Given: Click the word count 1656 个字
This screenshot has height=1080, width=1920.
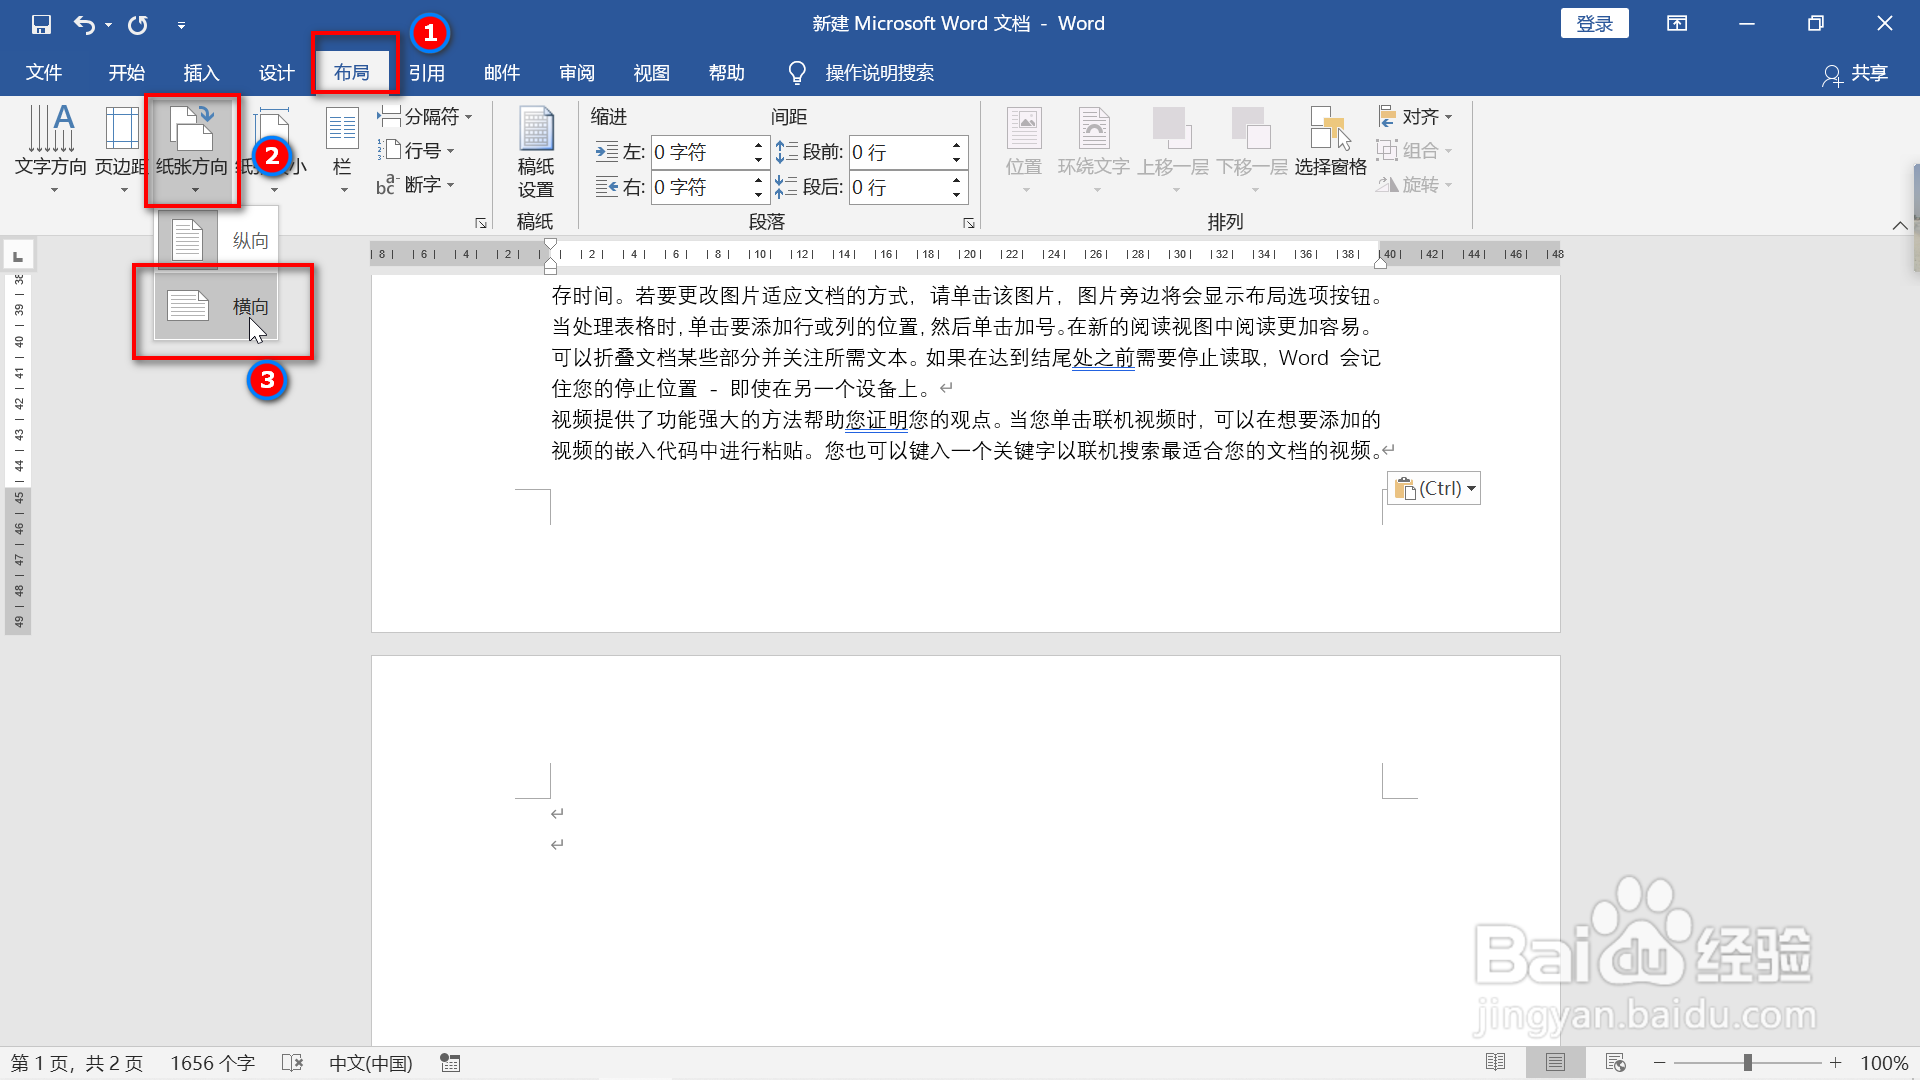Looking at the screenshot, I should (212, 1063).
